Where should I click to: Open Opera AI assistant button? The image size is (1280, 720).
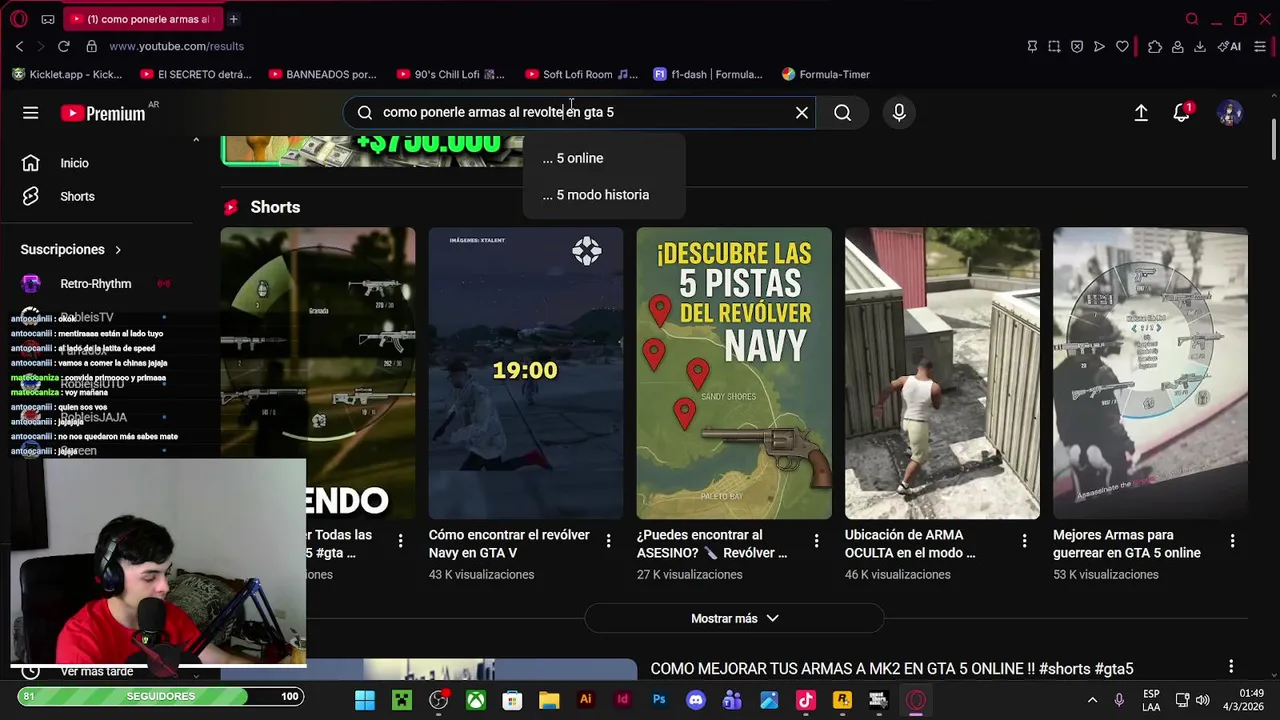[1229, 46]
